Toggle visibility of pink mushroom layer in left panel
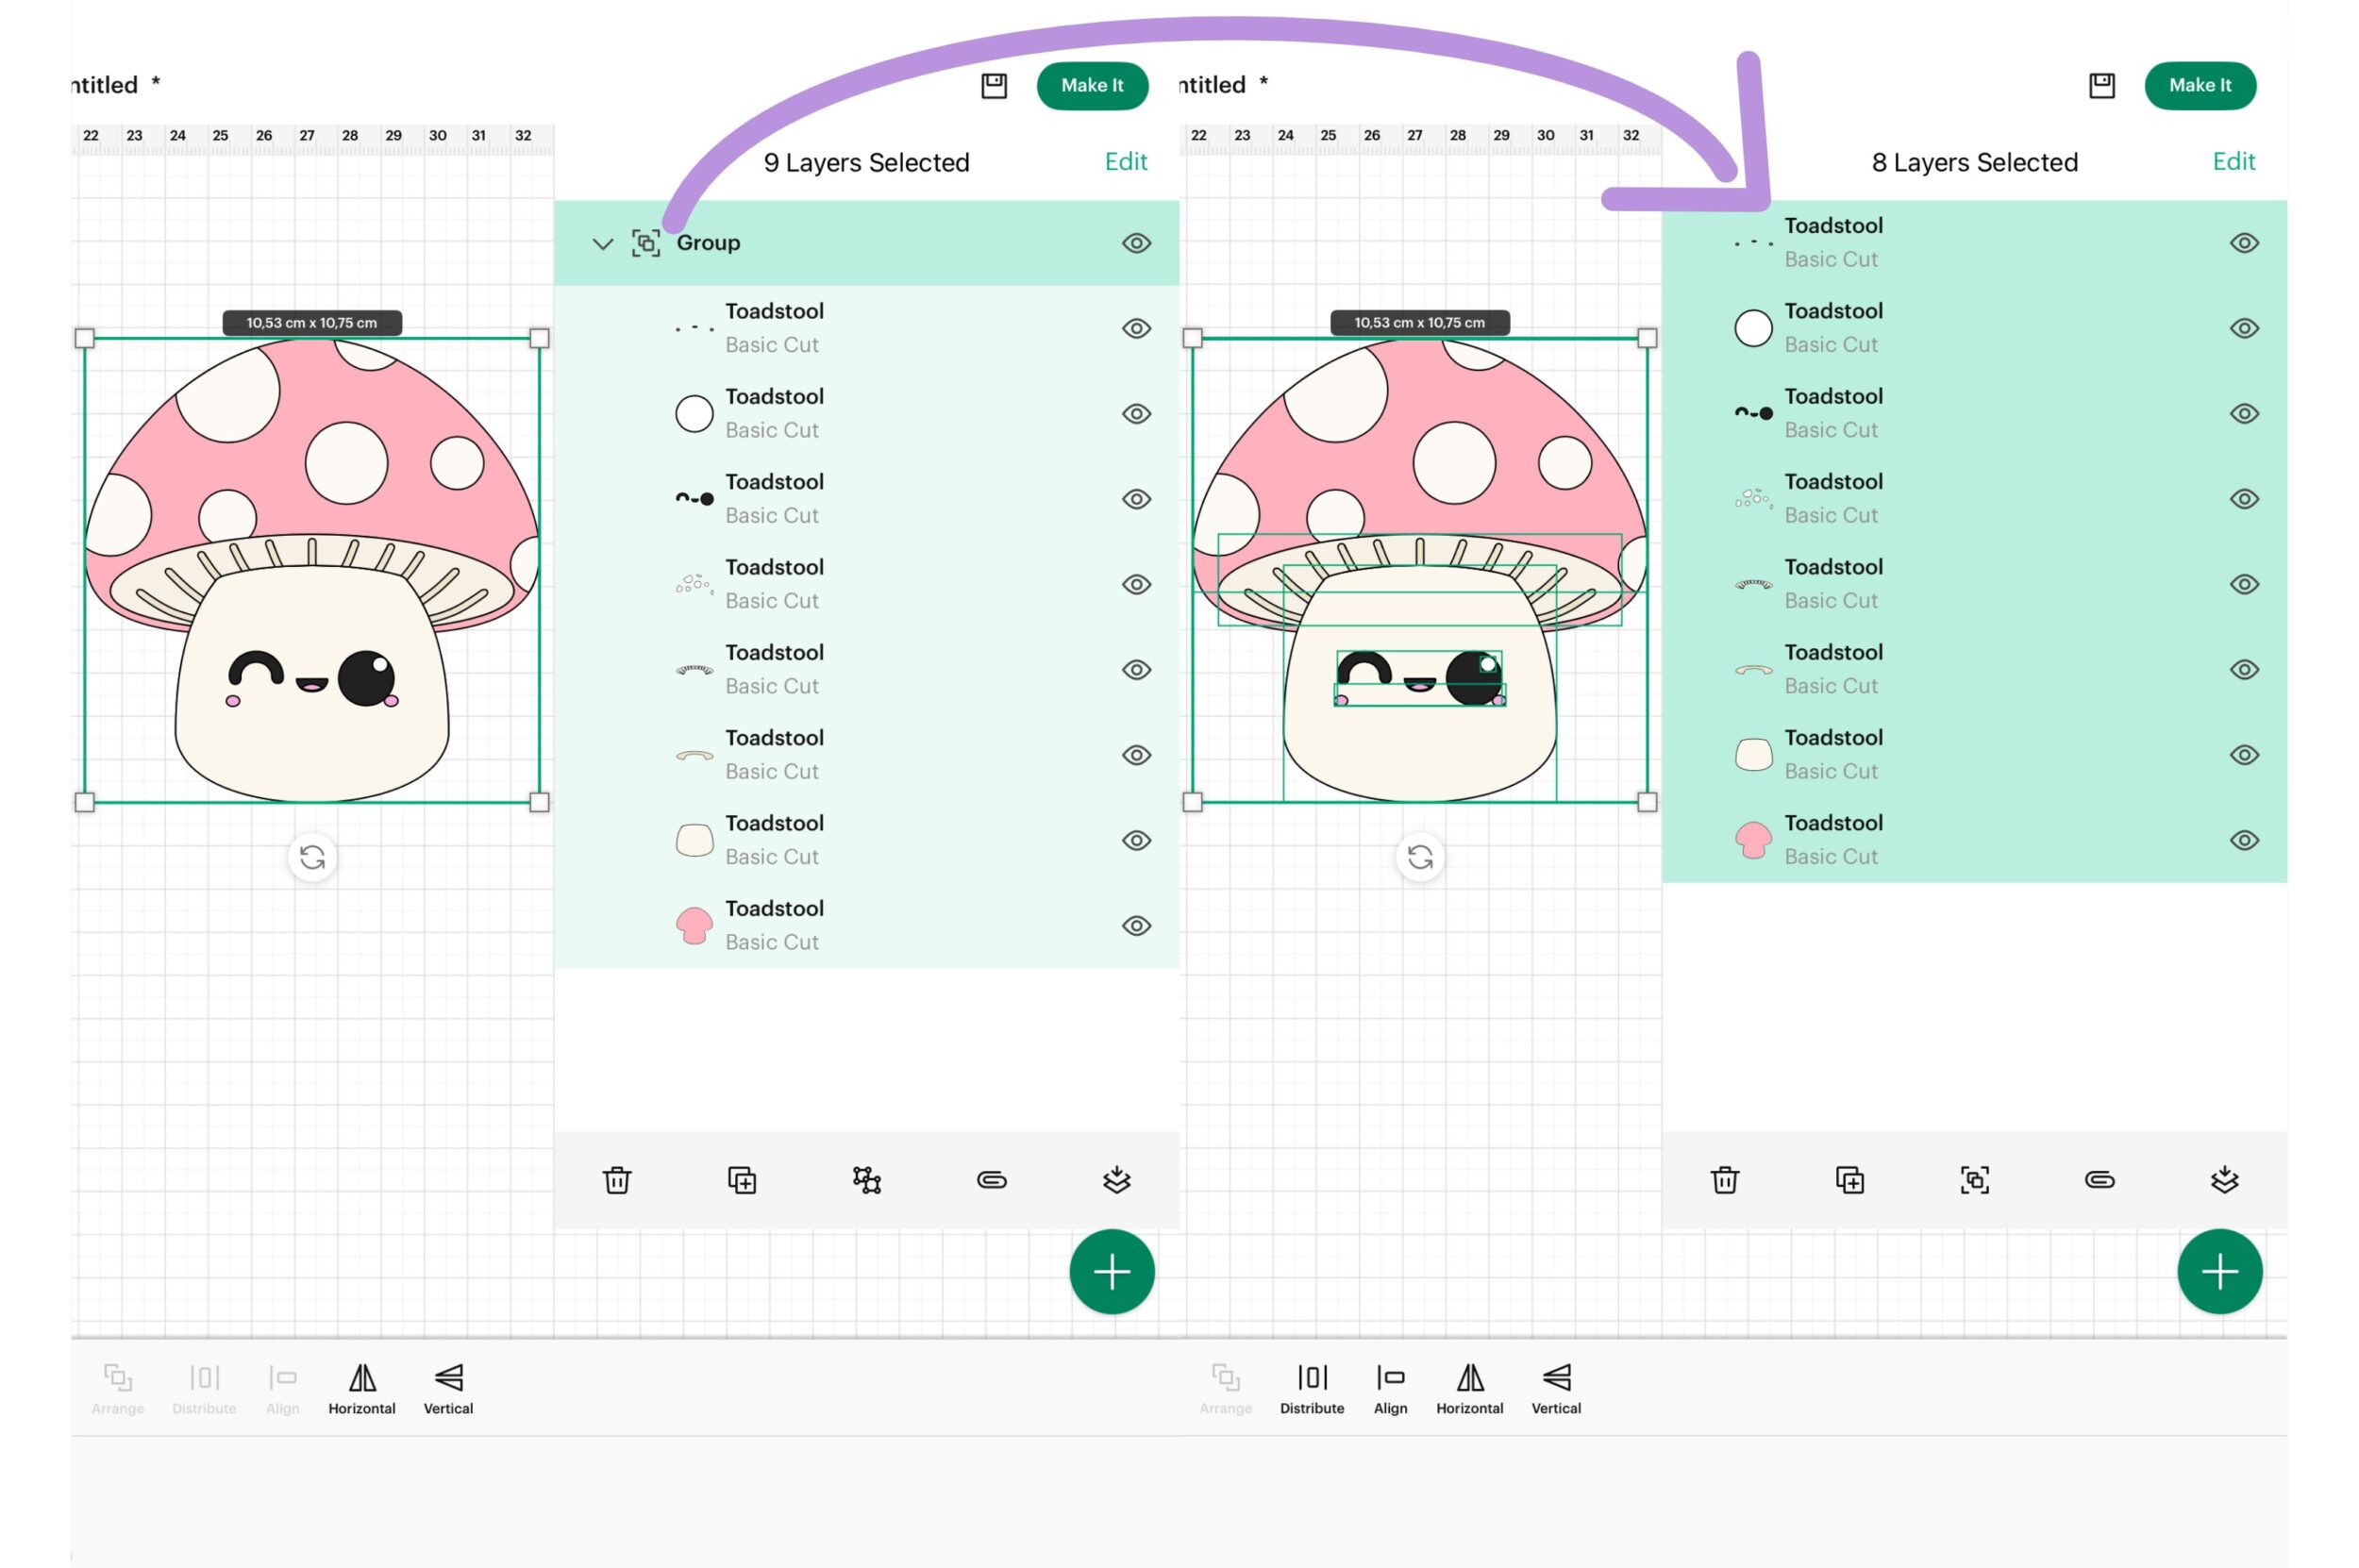Screen dimensions: 2359x1568 pyautogui.click(x=1135, y=926)
